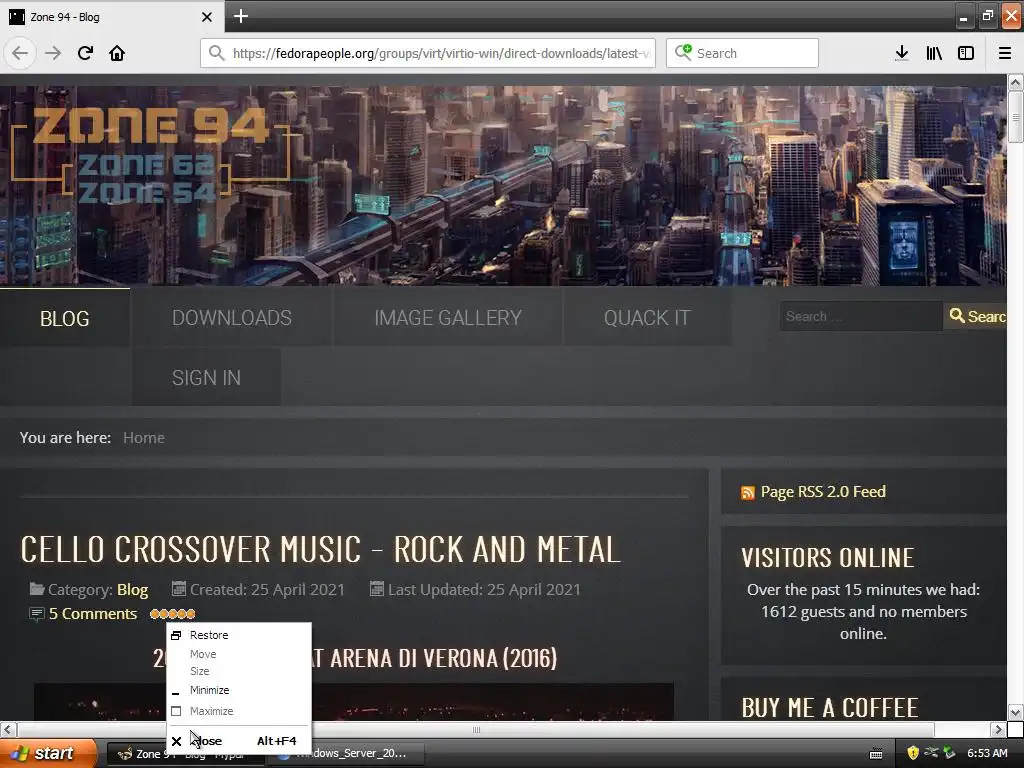Select the BLOG navigation tab
The image size is (1024, 768).
[65, 318]
